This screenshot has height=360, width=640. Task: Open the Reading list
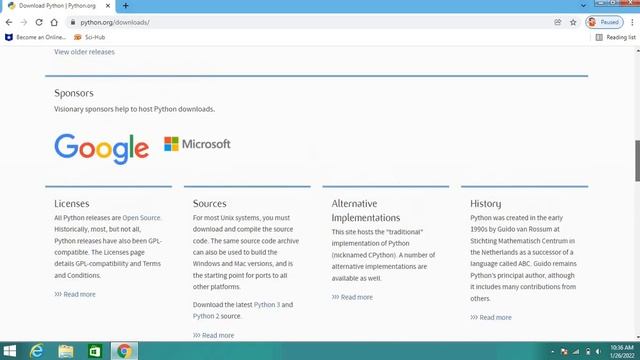tap(616, 37)
